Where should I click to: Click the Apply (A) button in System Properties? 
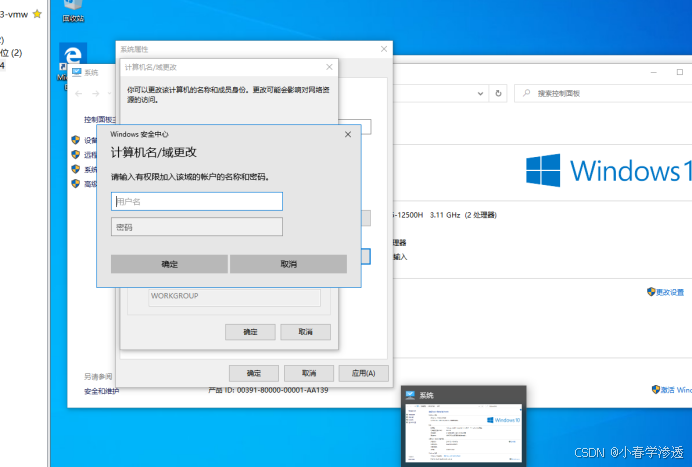(x=364, y=373)
